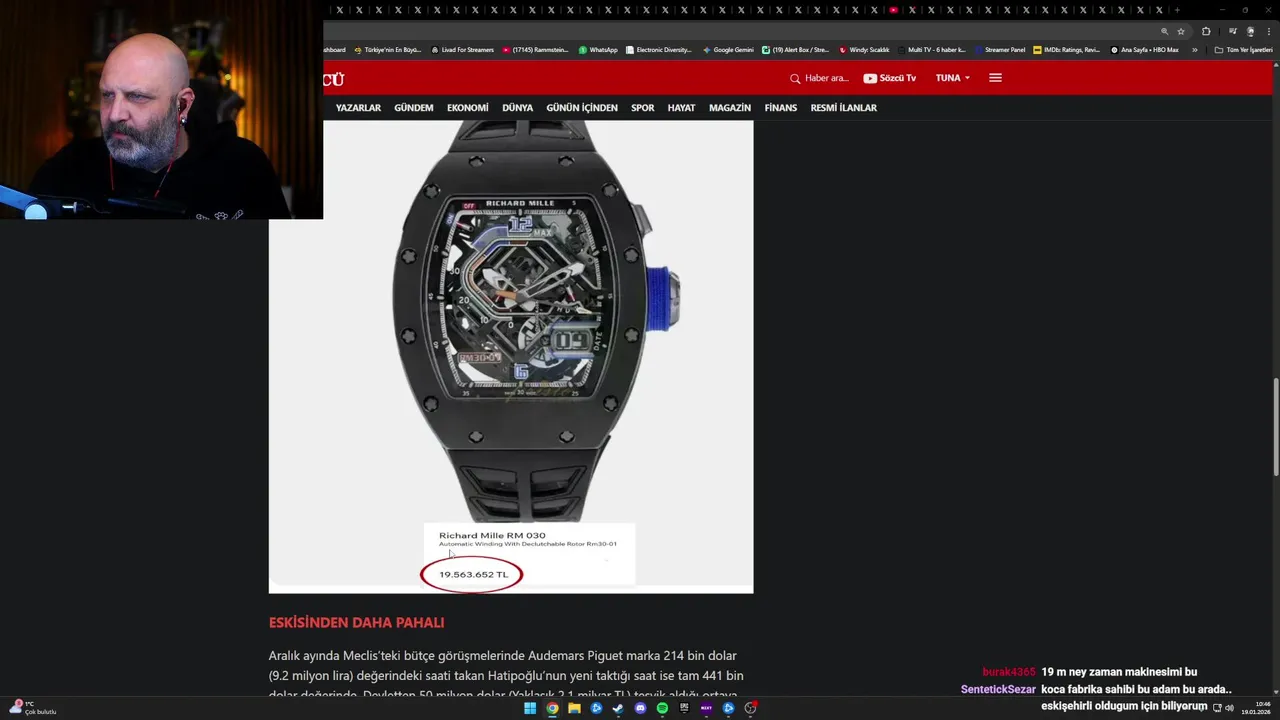Open the browser extensions puzzle icon

(x=1206, y=31)
